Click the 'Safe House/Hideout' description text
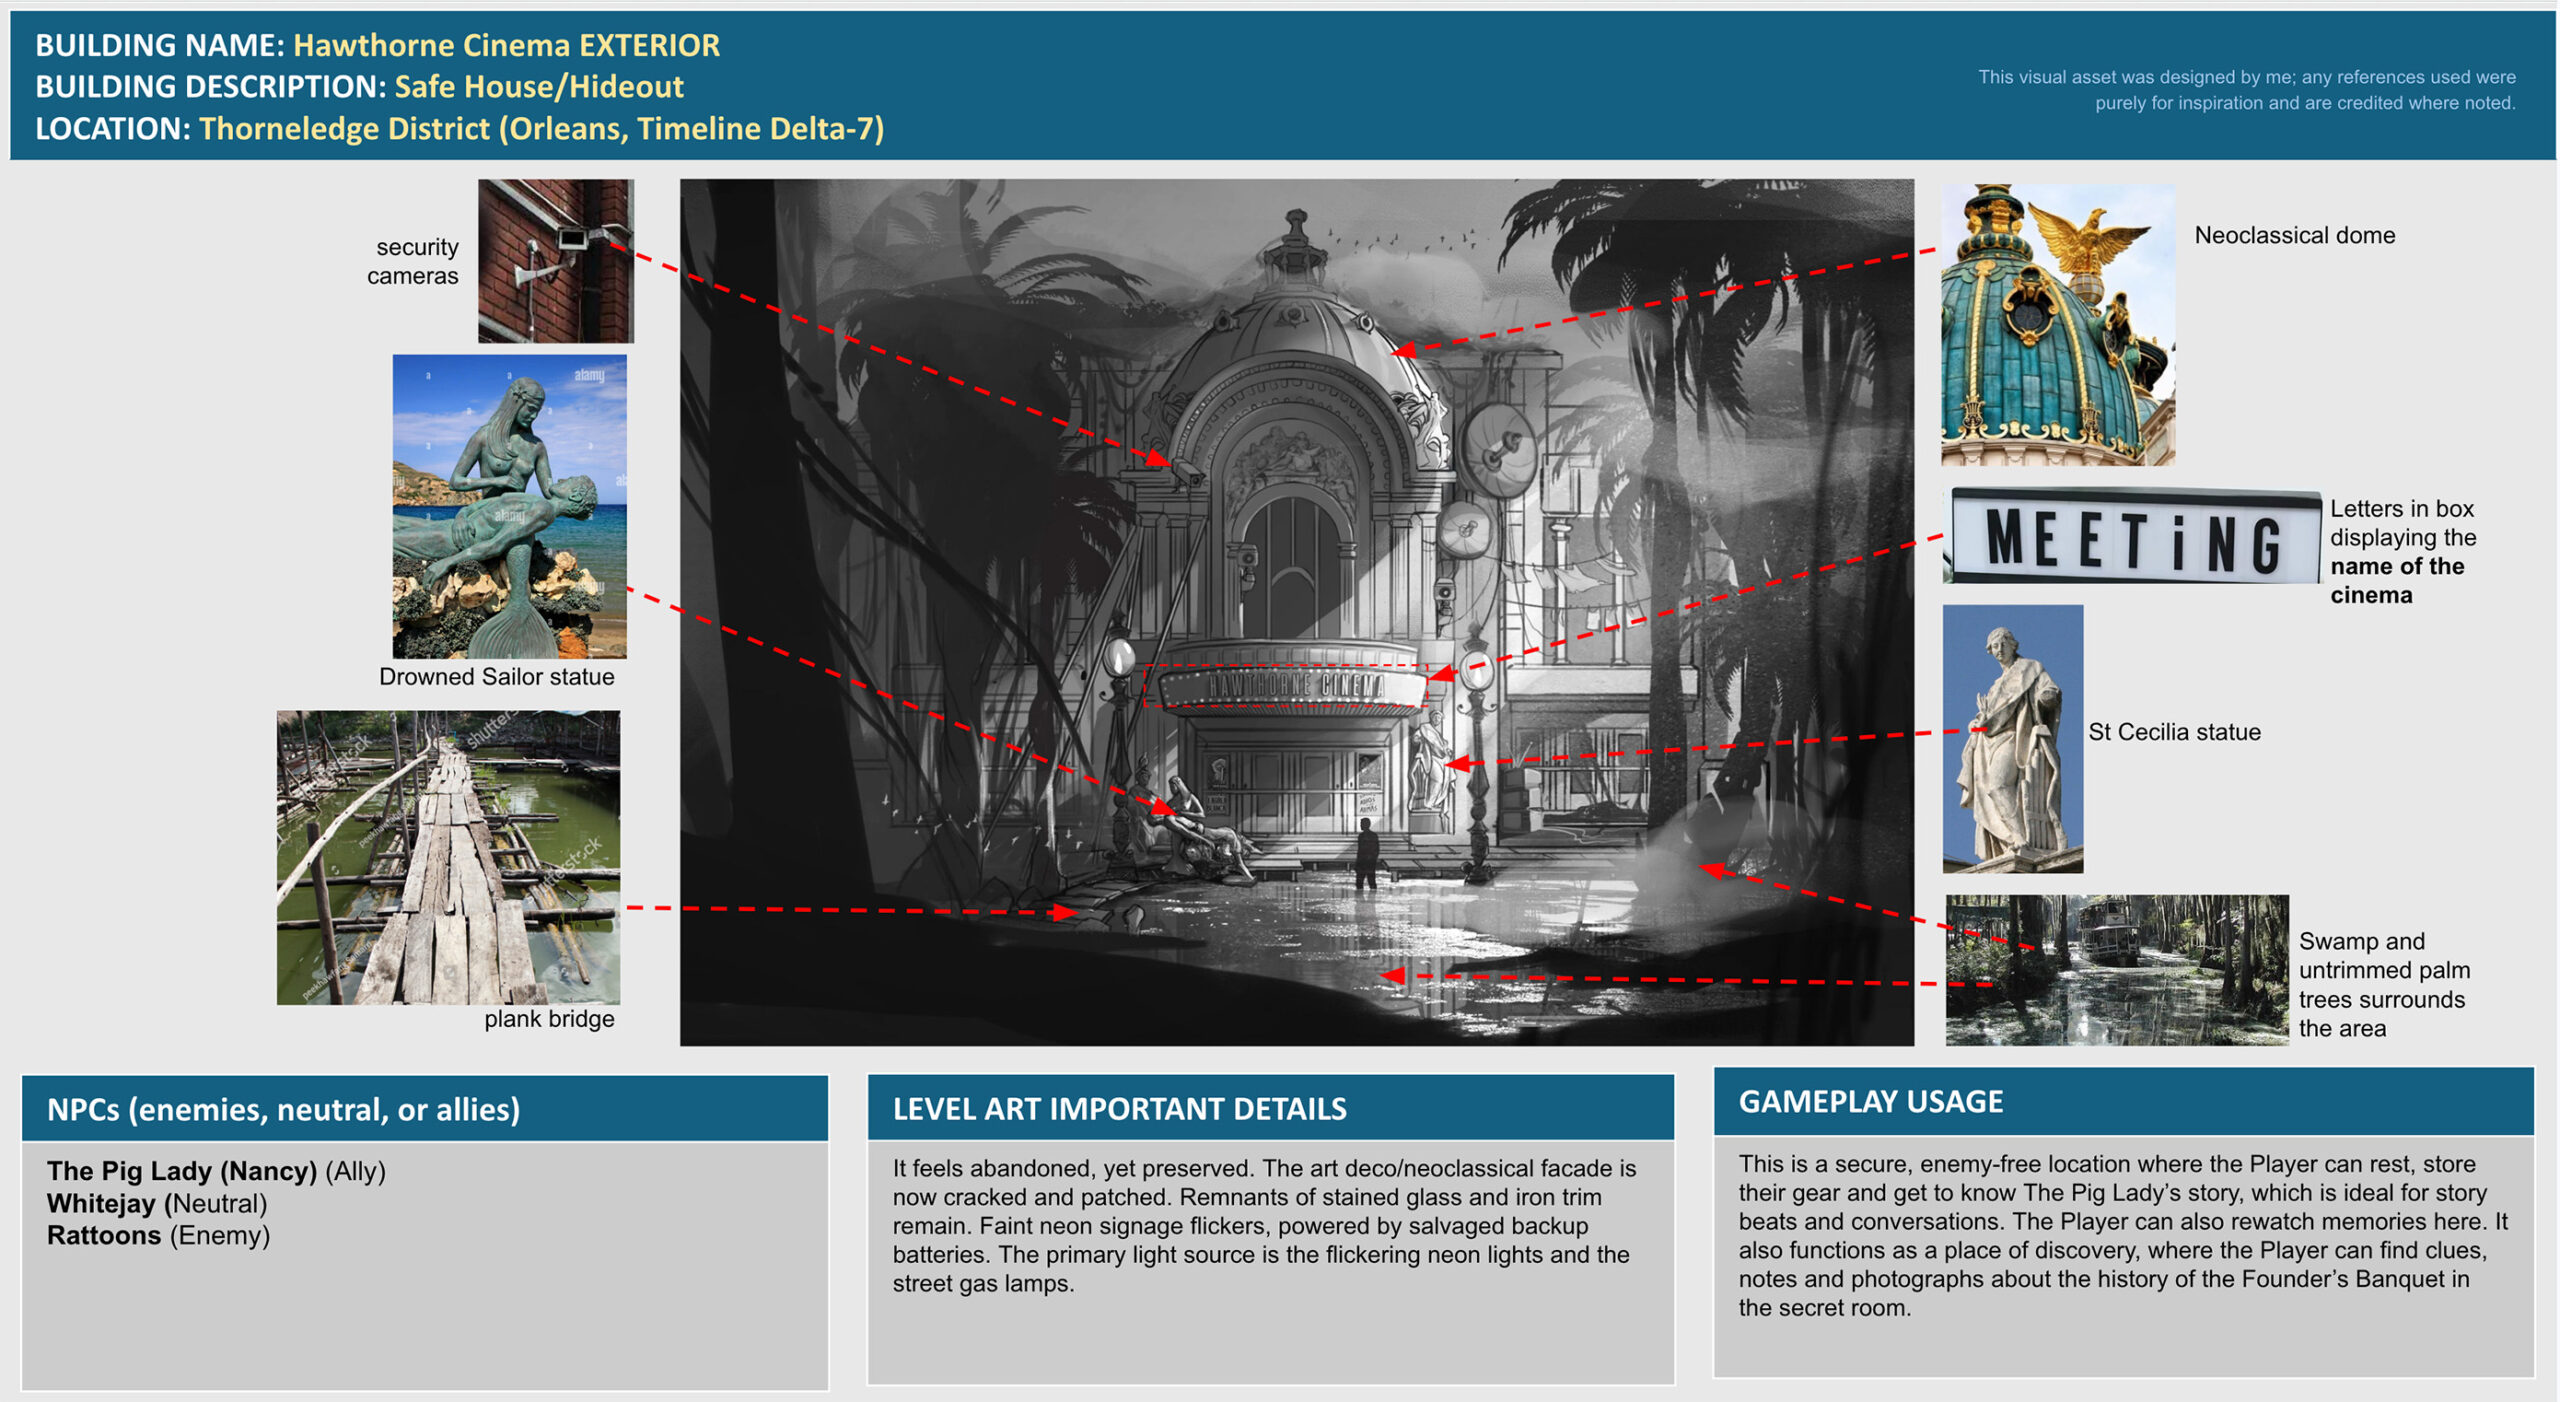 [539, 87]
